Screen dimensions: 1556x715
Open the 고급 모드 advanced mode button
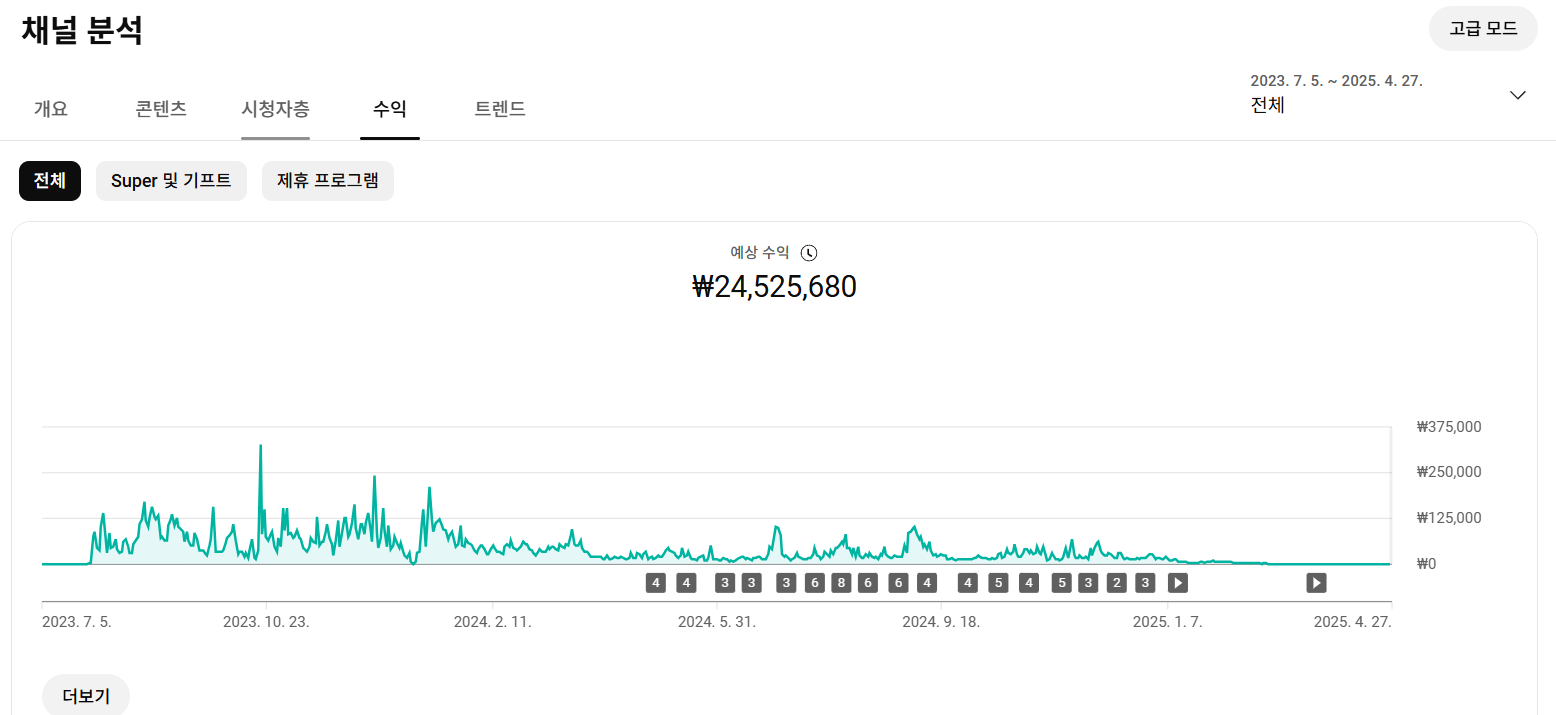pos(1483,28)
